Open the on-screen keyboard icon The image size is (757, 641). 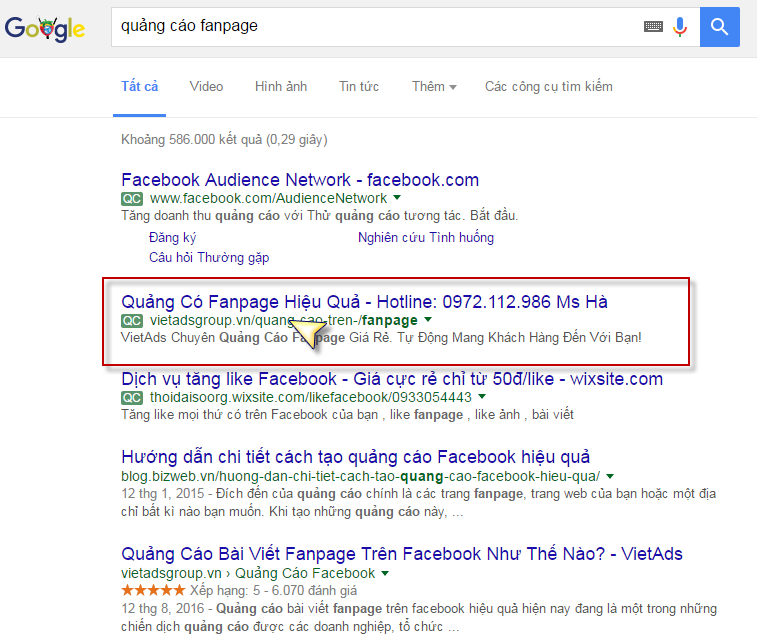[x=653, y=27]
